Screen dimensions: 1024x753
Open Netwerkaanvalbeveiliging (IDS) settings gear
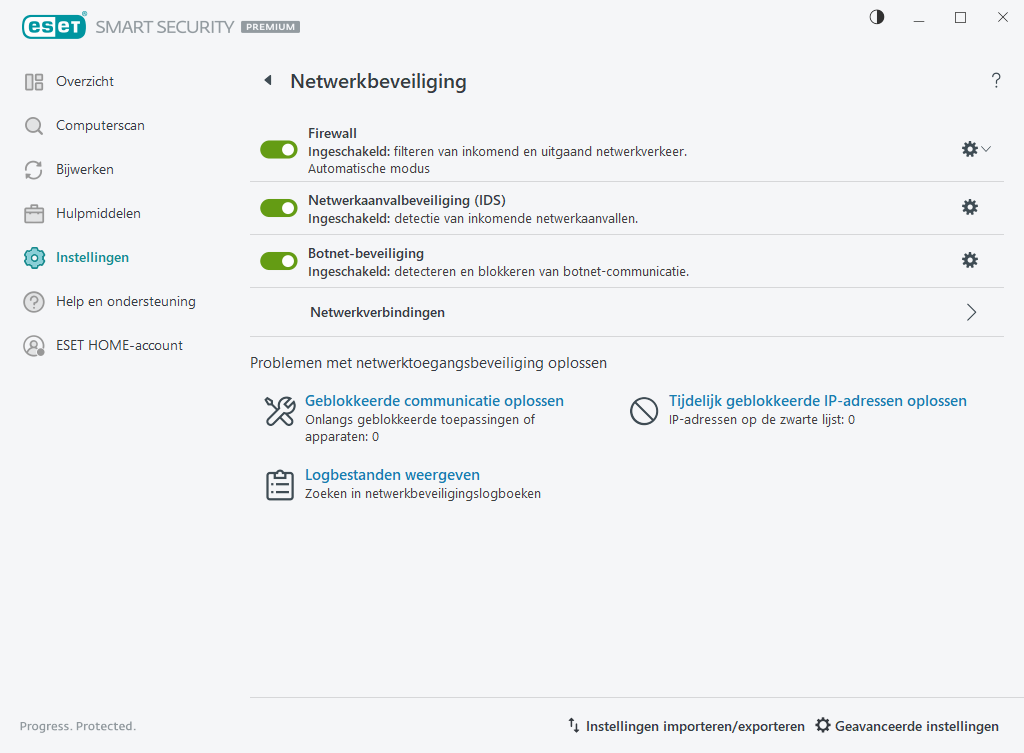pos(969,207)
